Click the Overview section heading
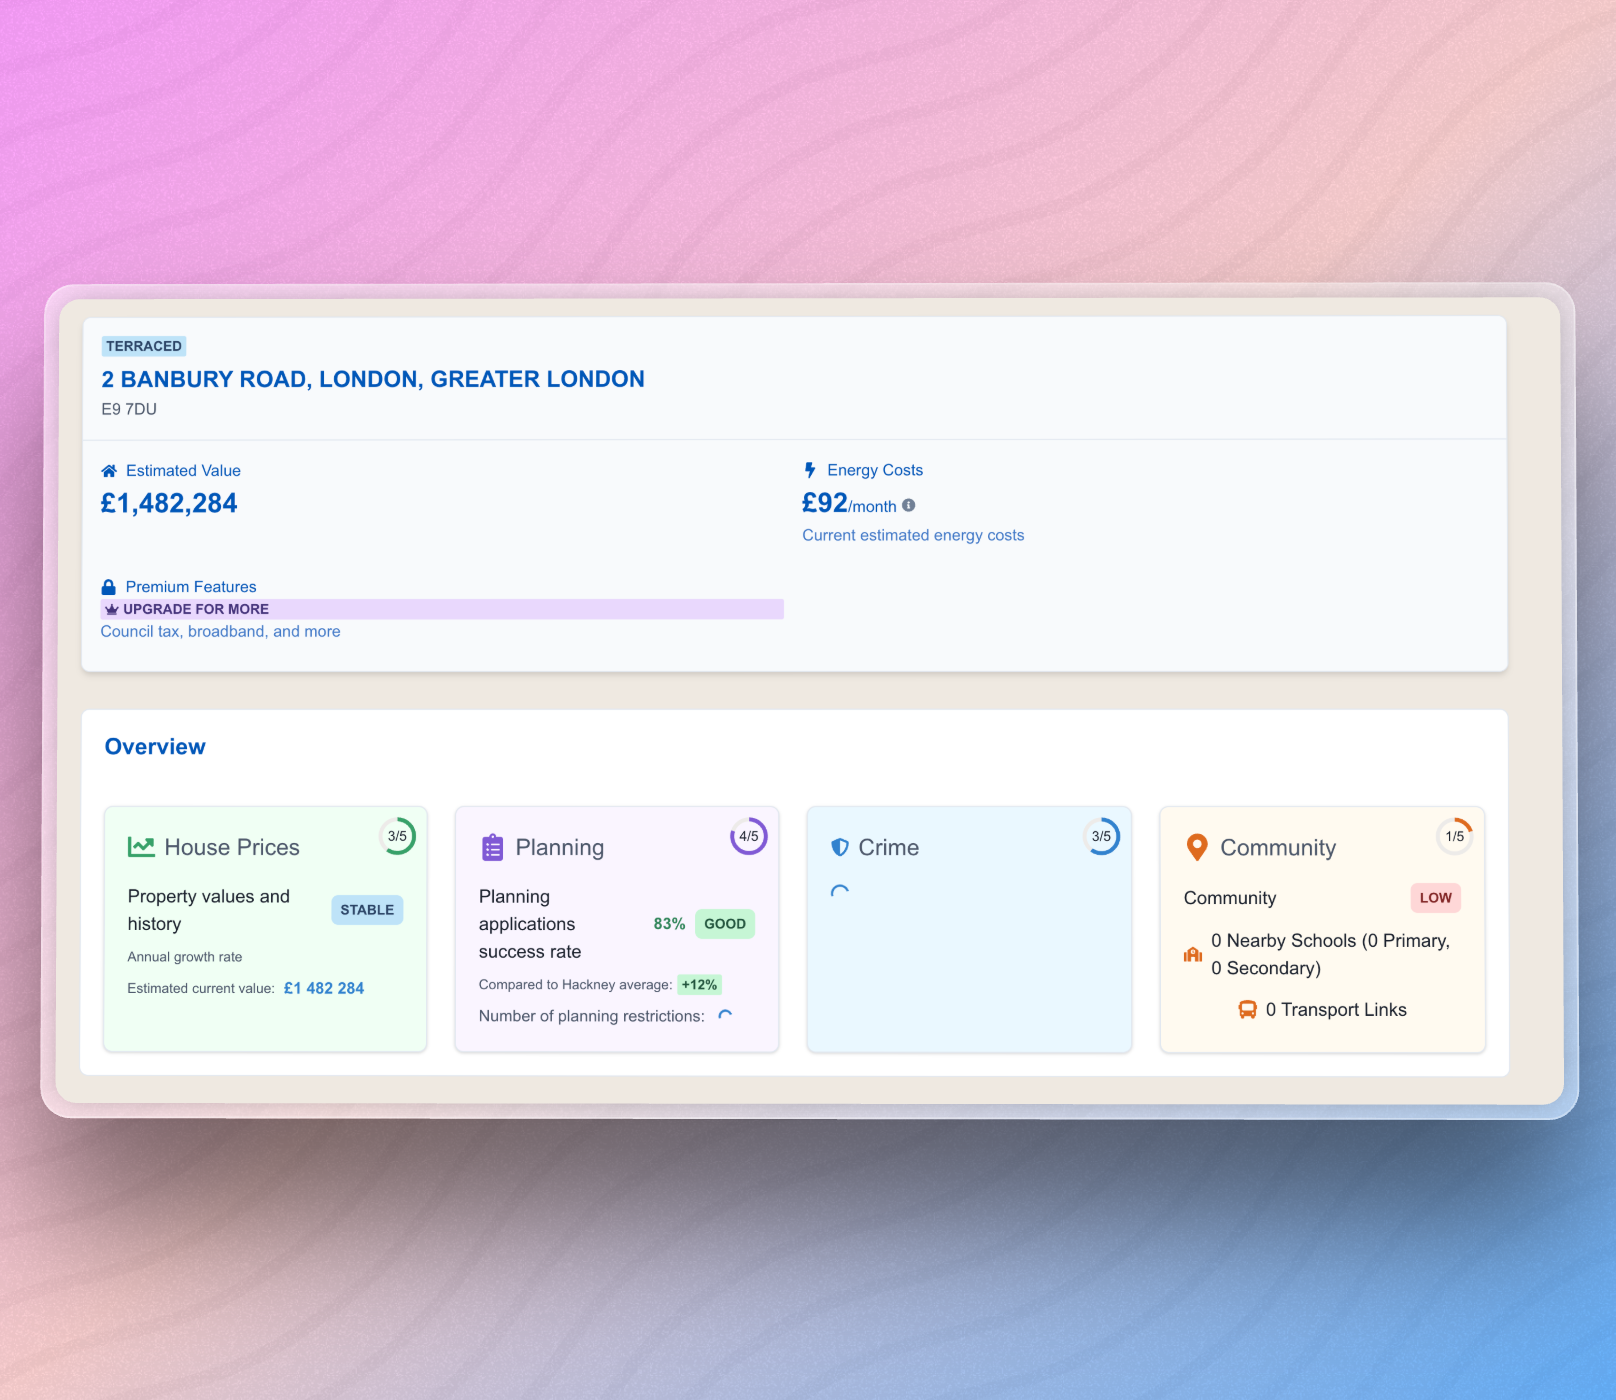The image size is (1616, 1400). (155, 747)
